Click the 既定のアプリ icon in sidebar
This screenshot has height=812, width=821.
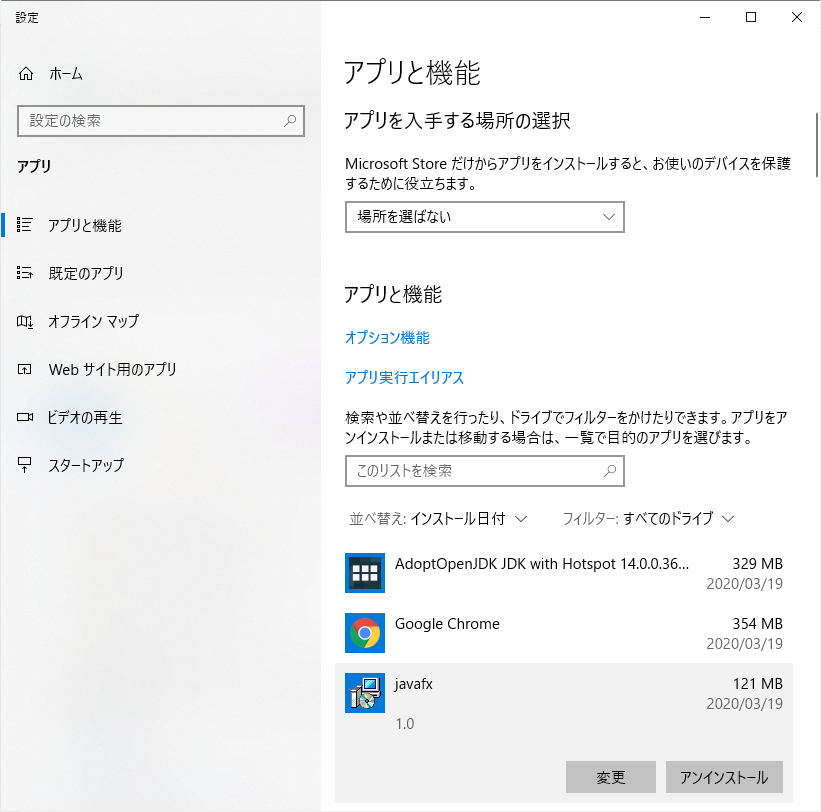pyautogui.click(x=24, y=273)
